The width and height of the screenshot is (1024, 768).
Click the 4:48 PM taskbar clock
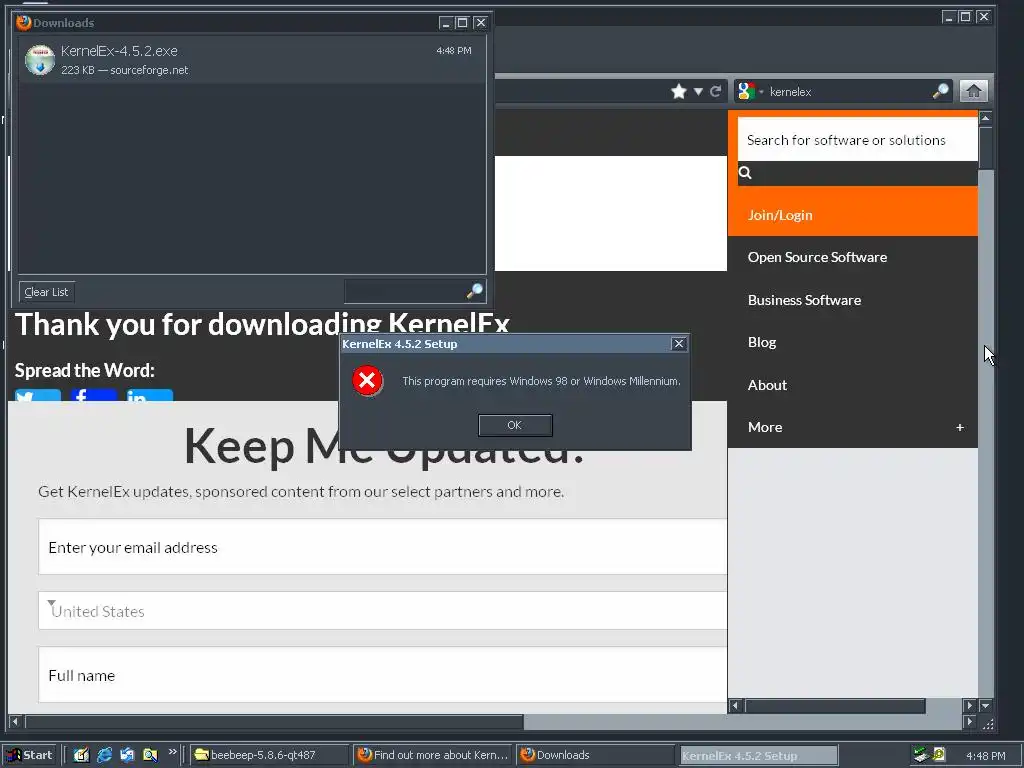coord(985,756)
